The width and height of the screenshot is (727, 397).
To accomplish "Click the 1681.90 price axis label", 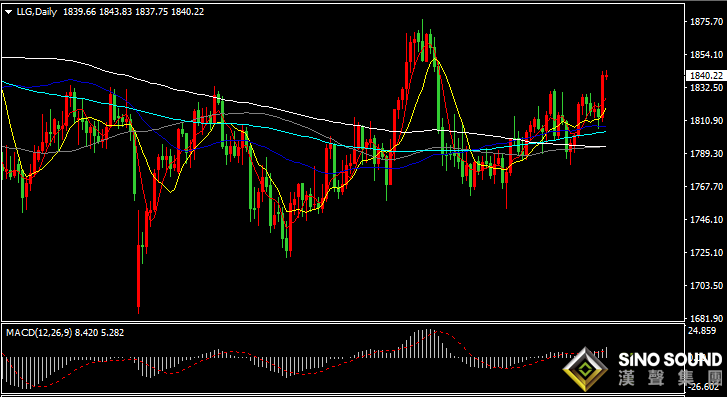I will click(x=706, y=319).
